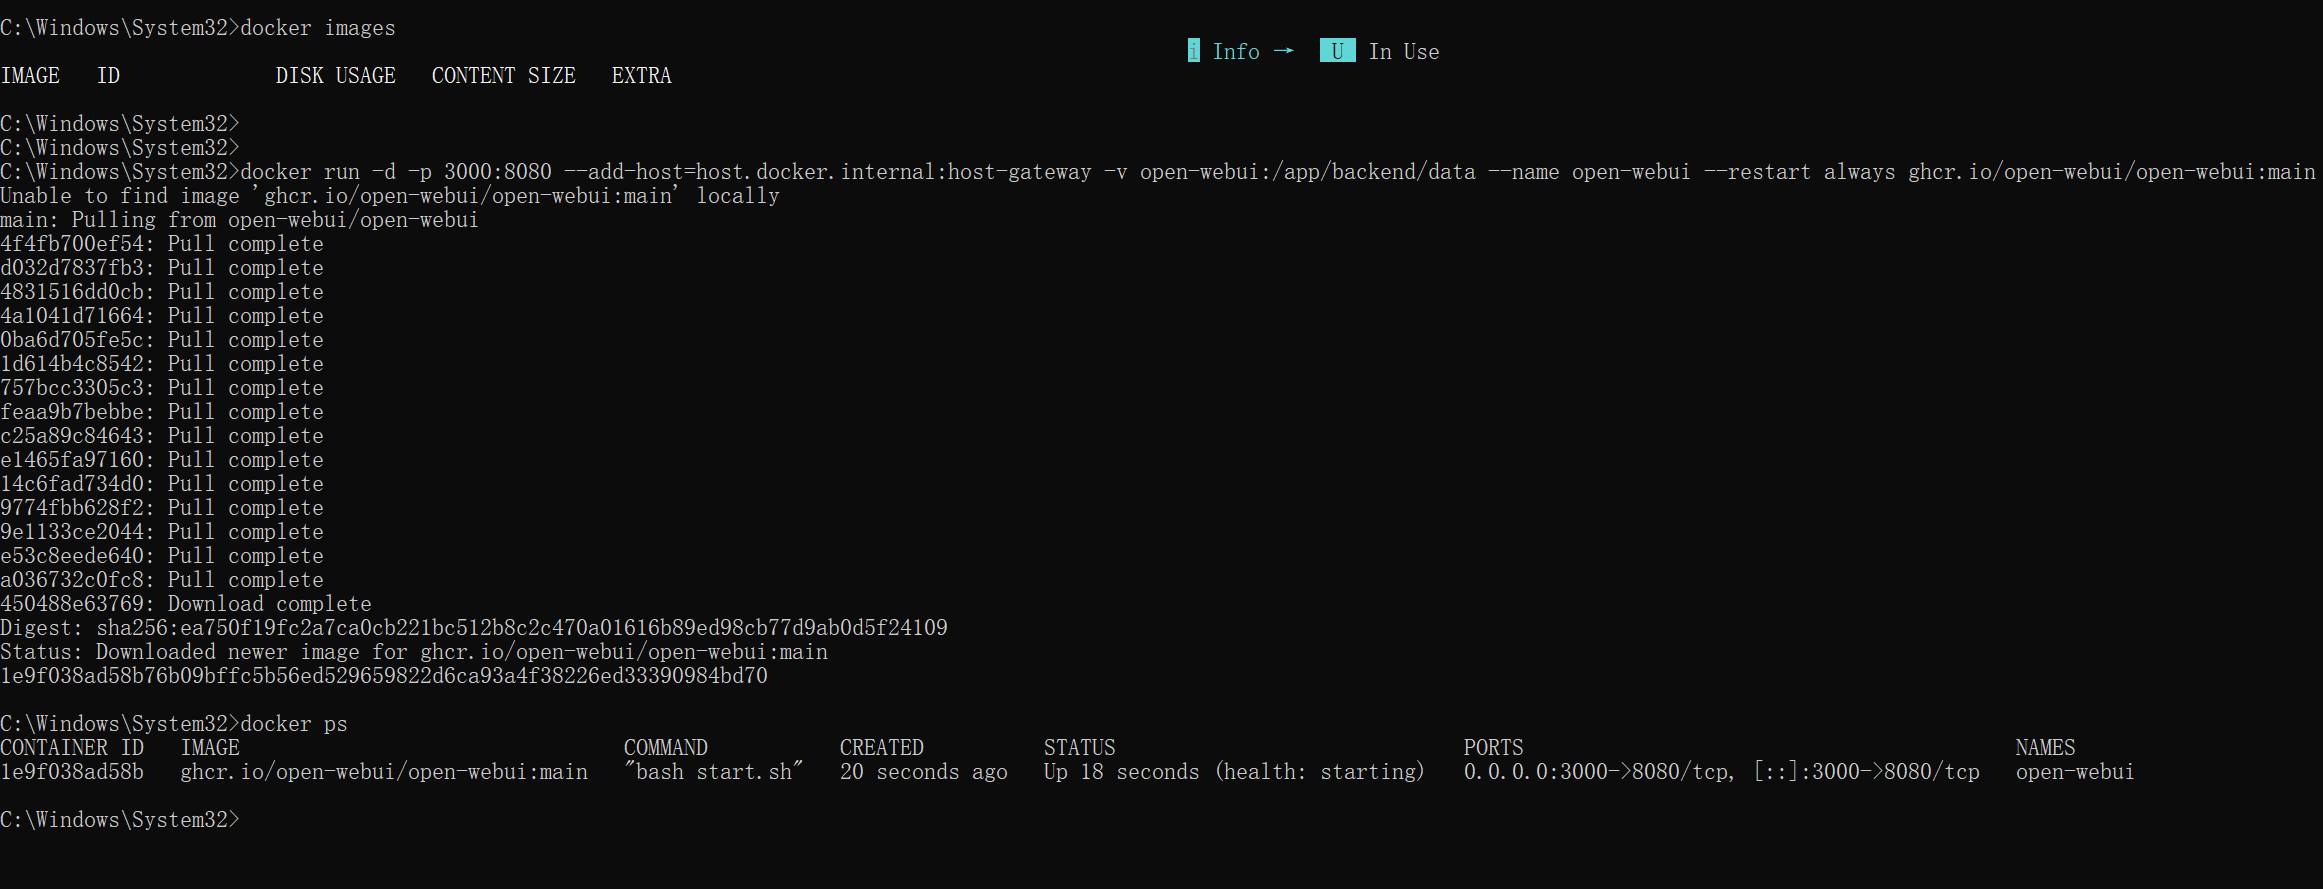This screenshot has width=2323, height=889.
Task: Click layer ID "4f4fb700ef54"
Action: click(x=72, y=244)
